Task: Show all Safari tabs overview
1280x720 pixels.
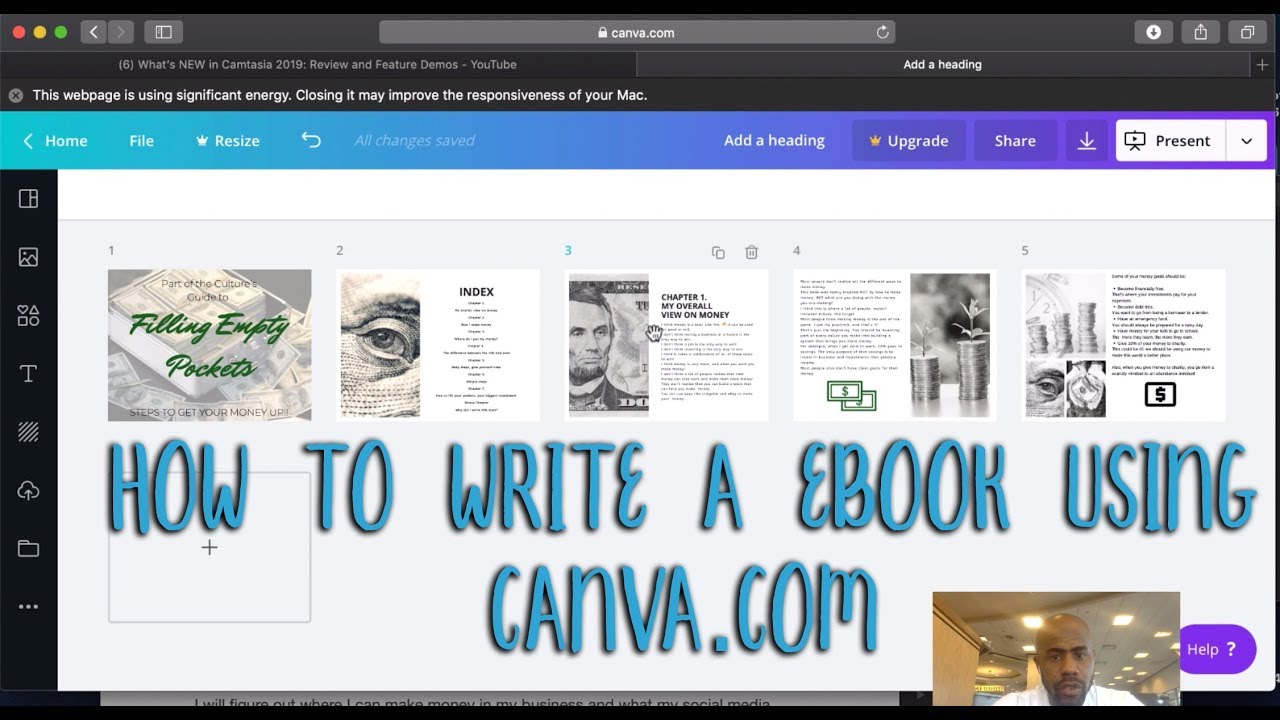Action: (1247, 32)
